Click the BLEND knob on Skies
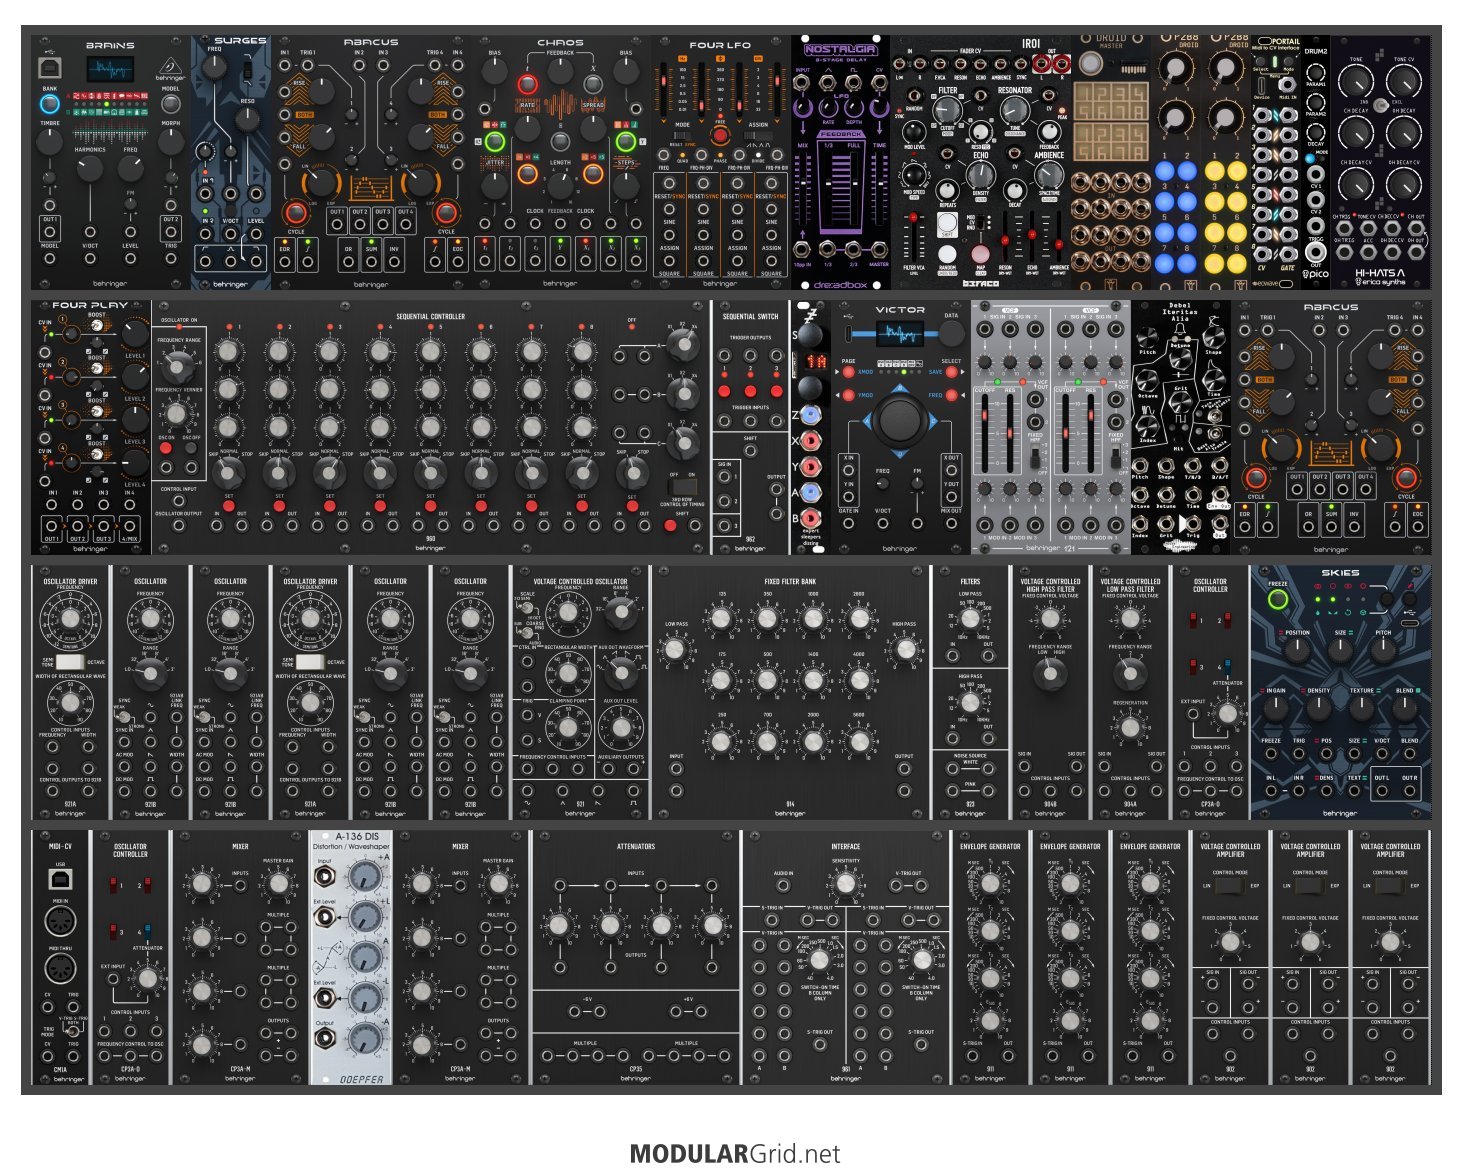1472x1175 pixels. [1405, 709]
